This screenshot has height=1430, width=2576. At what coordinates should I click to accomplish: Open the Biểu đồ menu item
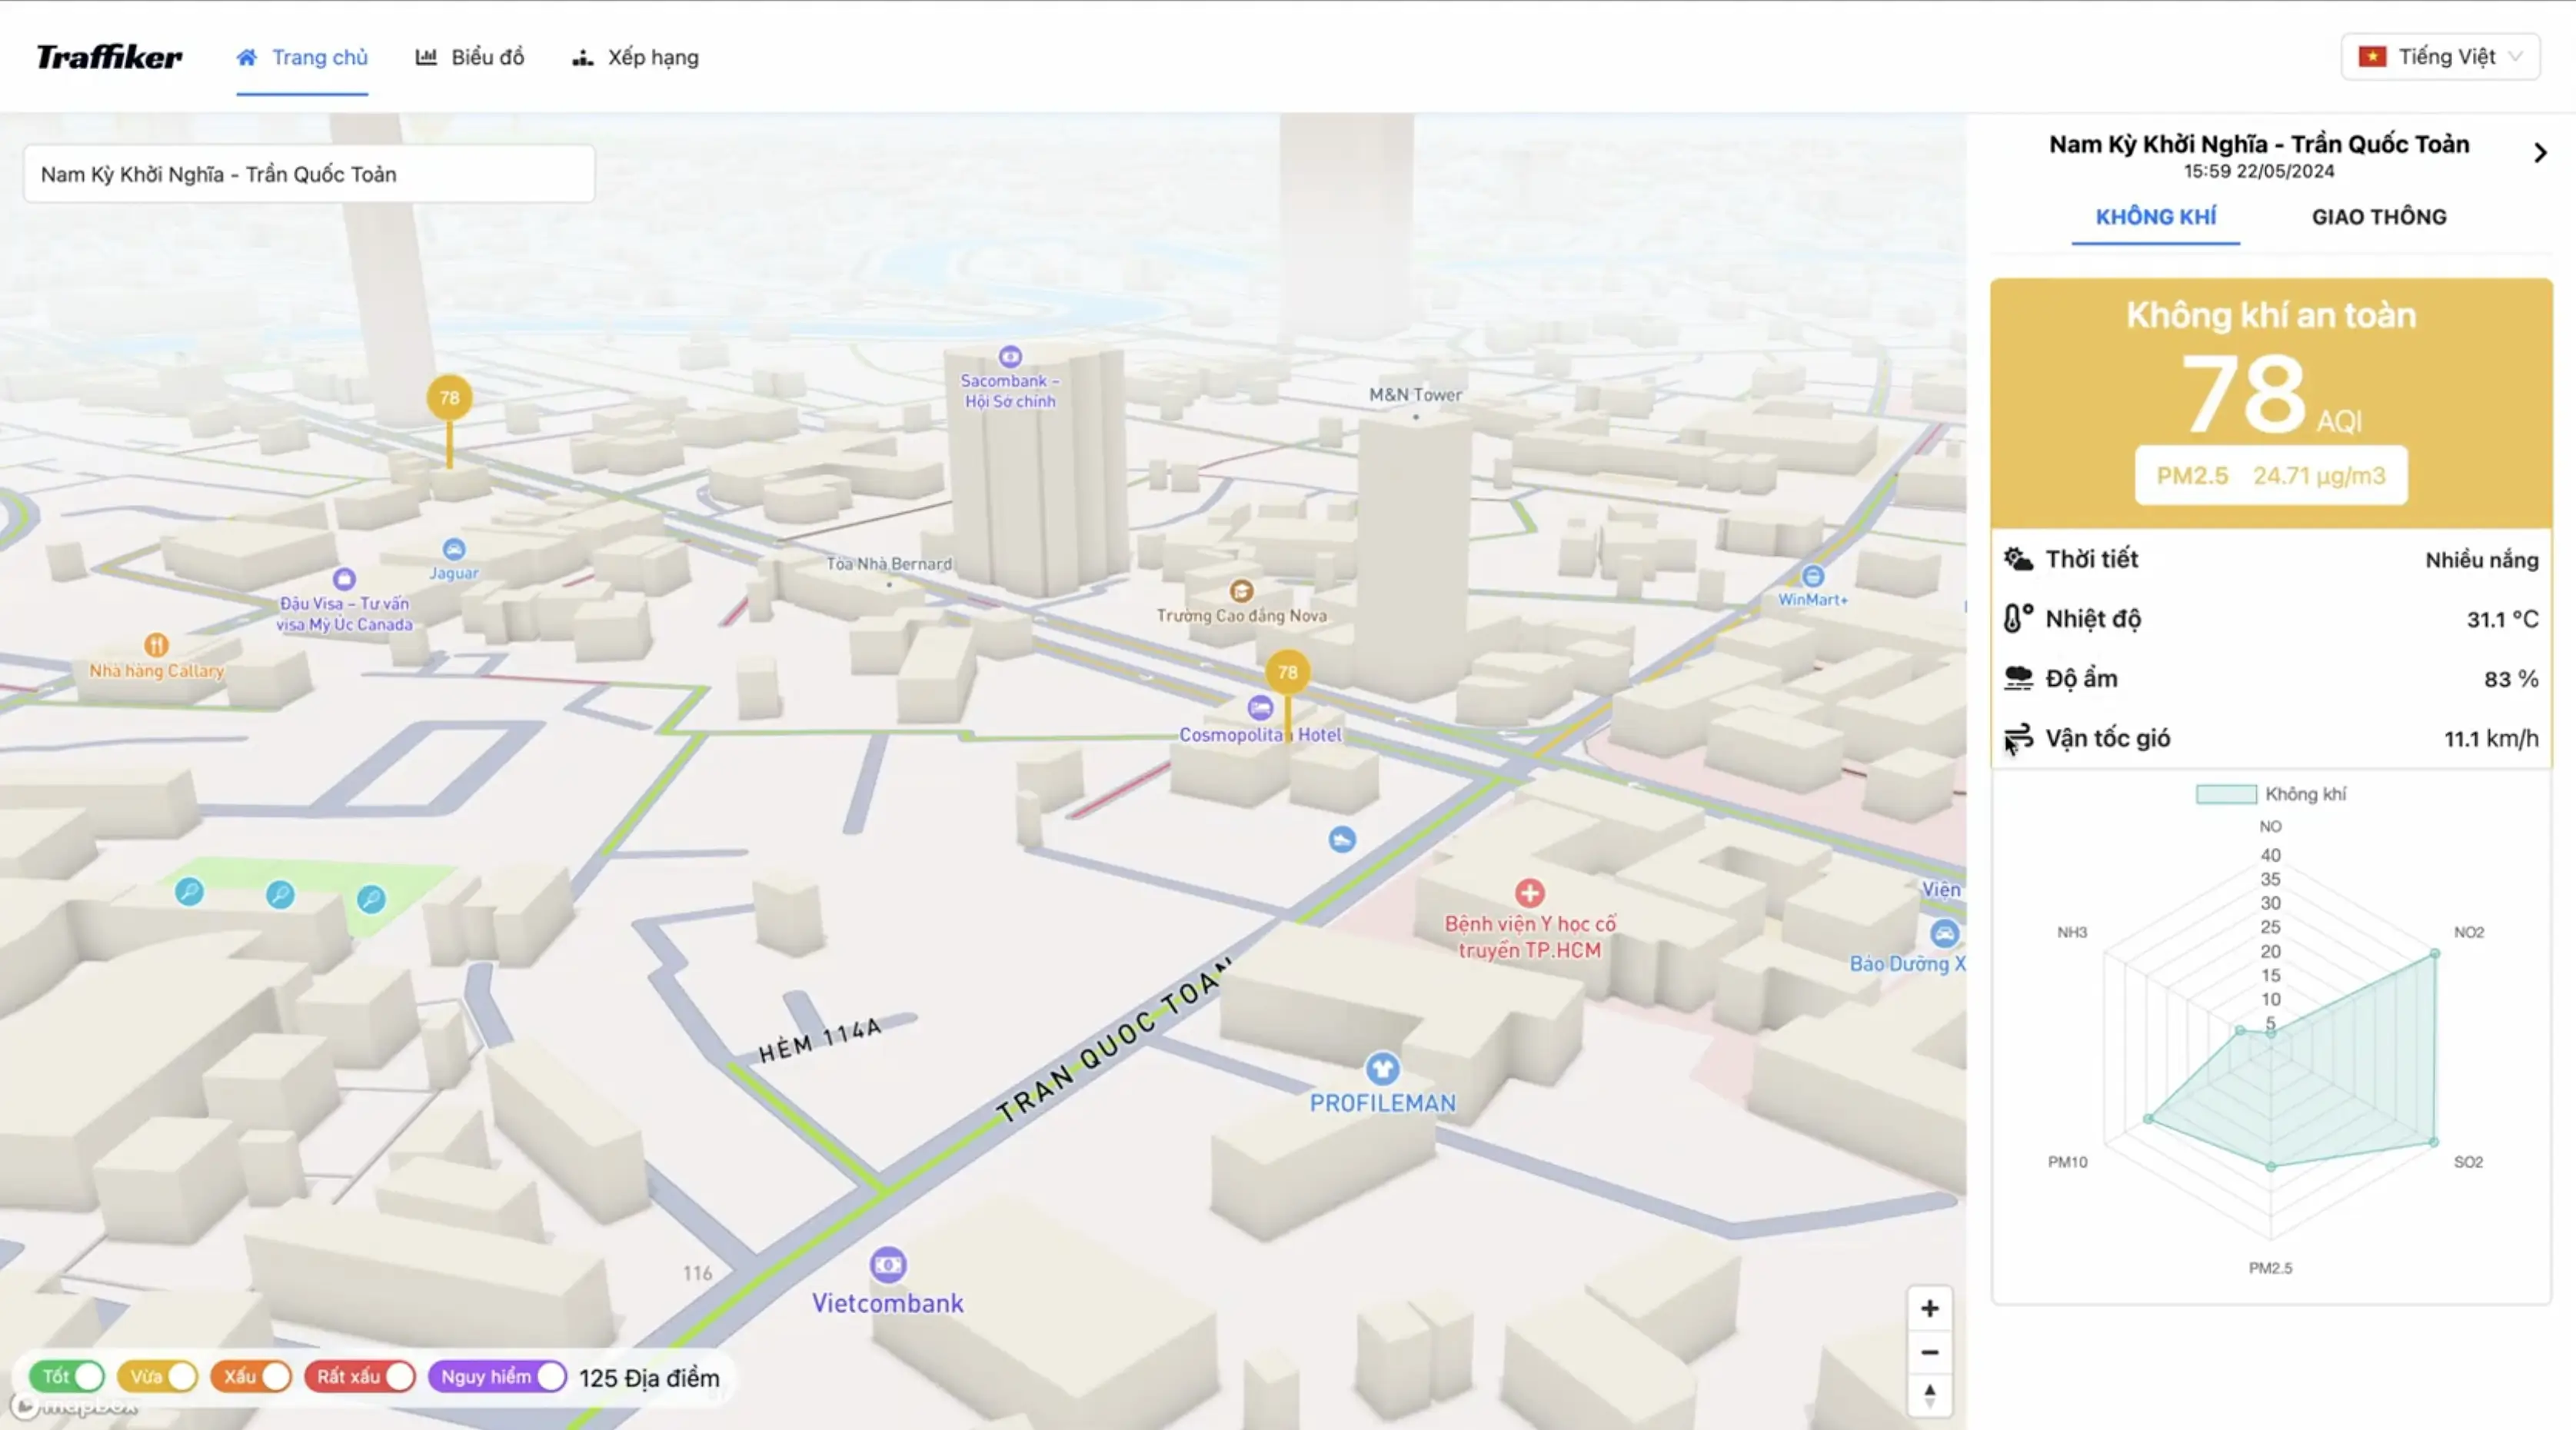(x=470, y=57)
